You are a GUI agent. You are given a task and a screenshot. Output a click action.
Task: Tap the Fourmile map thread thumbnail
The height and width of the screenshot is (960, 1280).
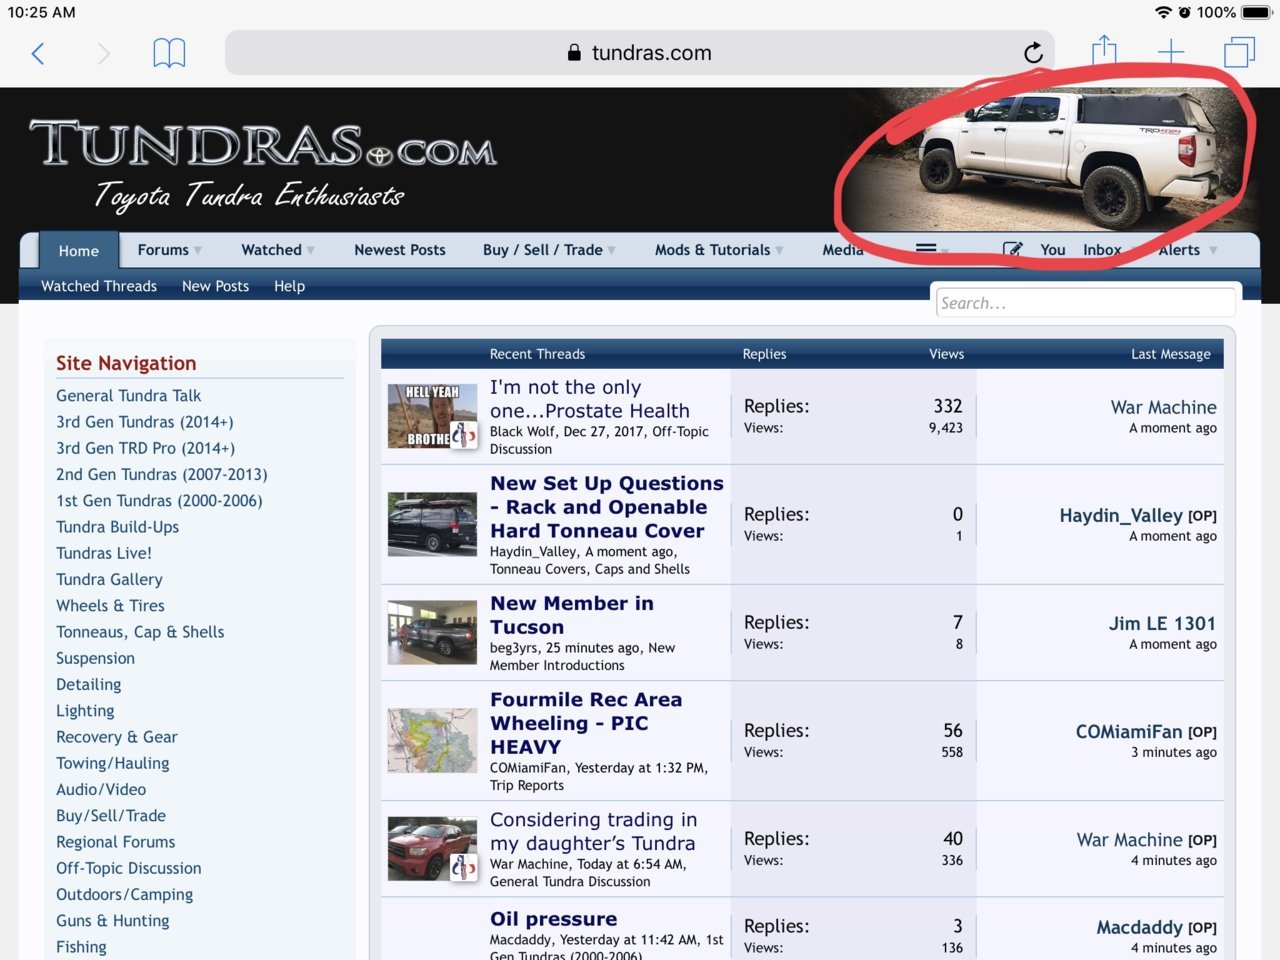432,740
